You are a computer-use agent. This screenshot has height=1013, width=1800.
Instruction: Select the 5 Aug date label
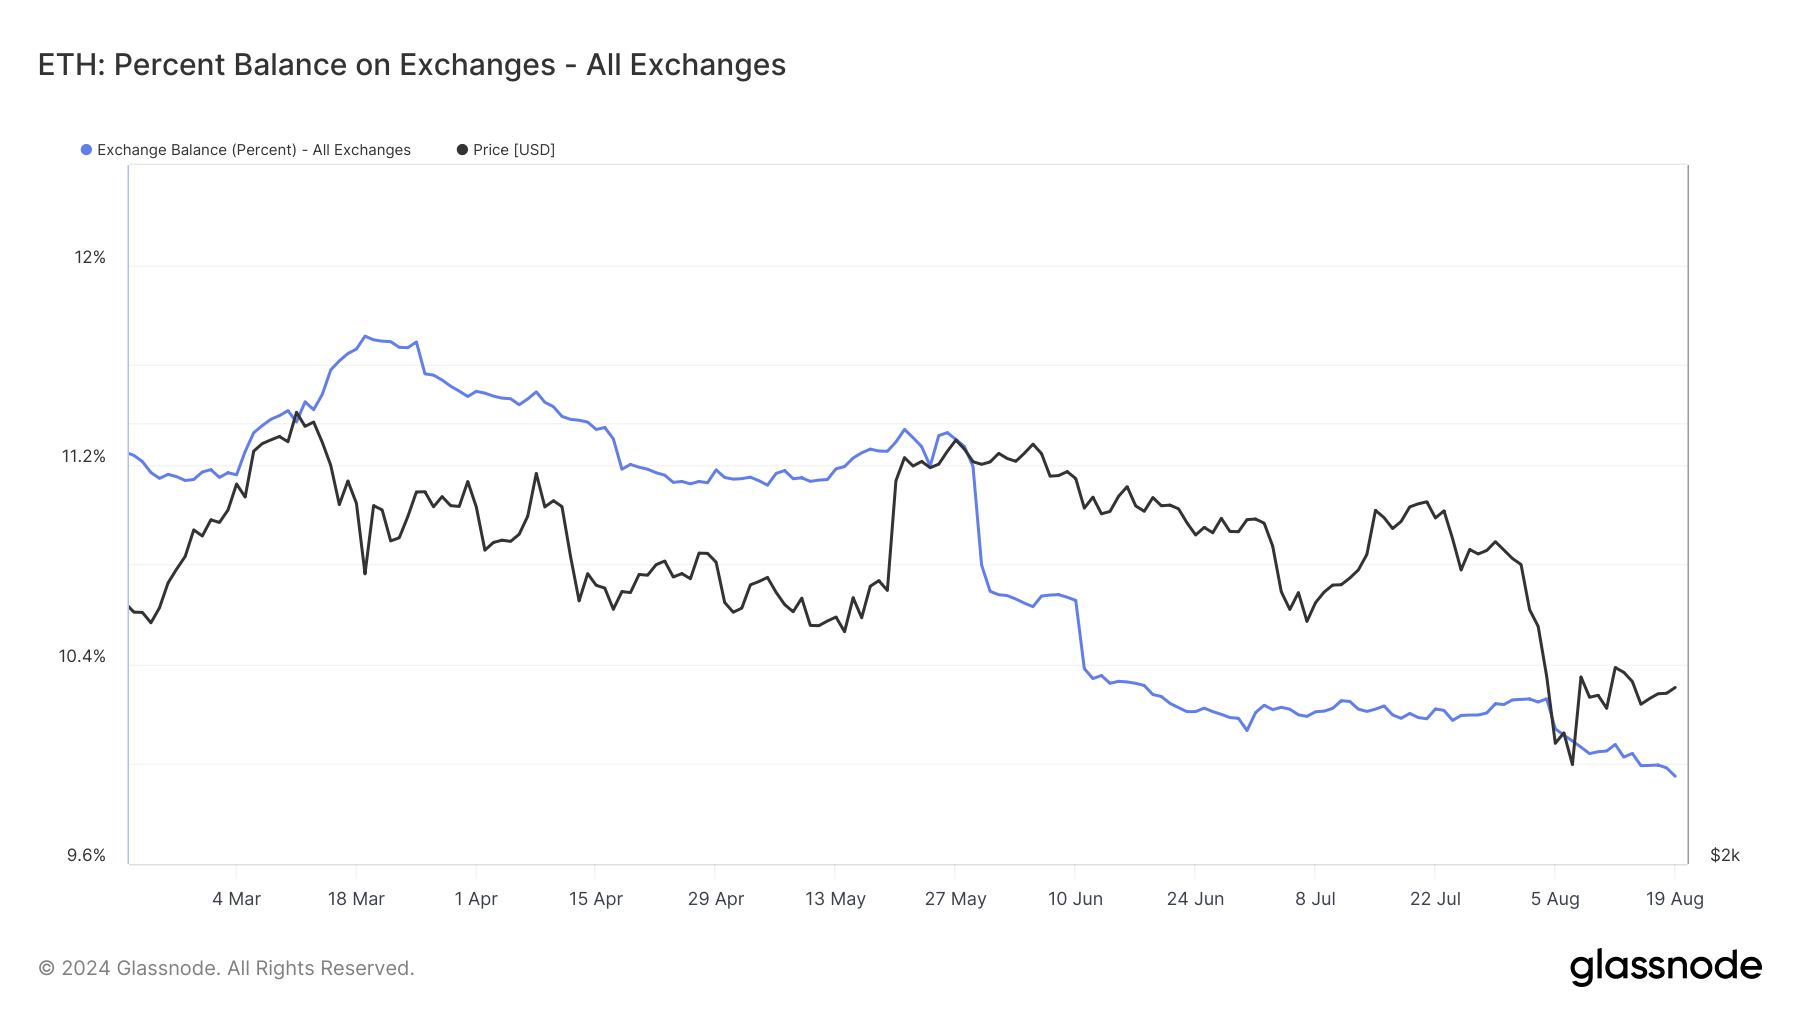point(1555,899)
